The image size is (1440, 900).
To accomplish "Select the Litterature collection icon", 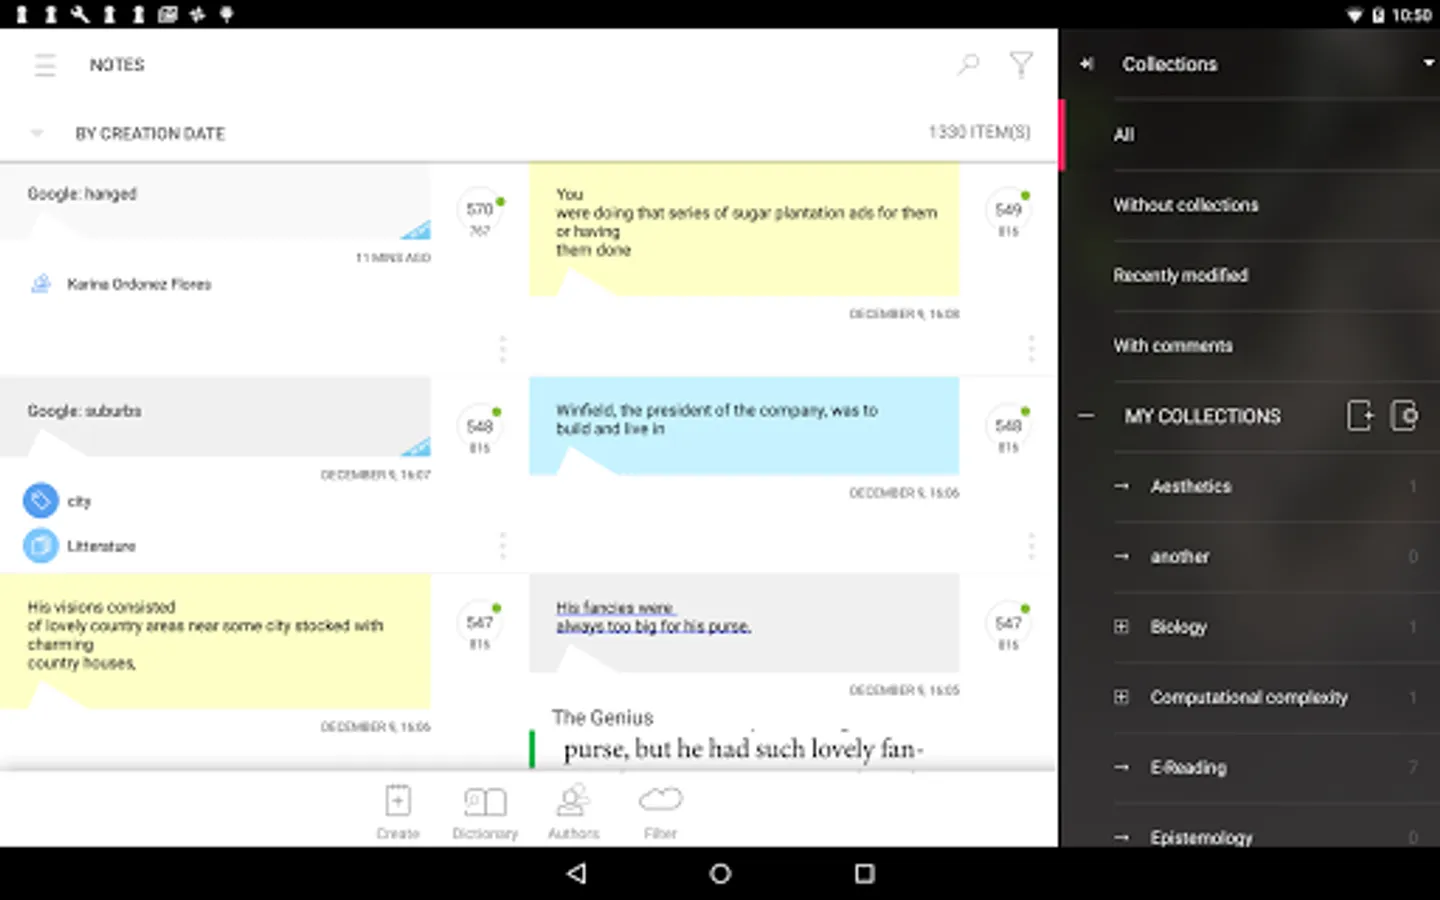I will (x=41, y=546).
